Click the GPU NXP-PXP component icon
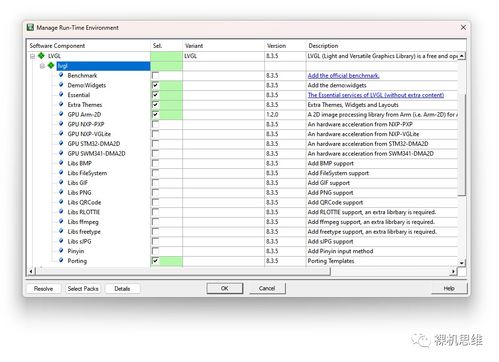 coord(61,124)
